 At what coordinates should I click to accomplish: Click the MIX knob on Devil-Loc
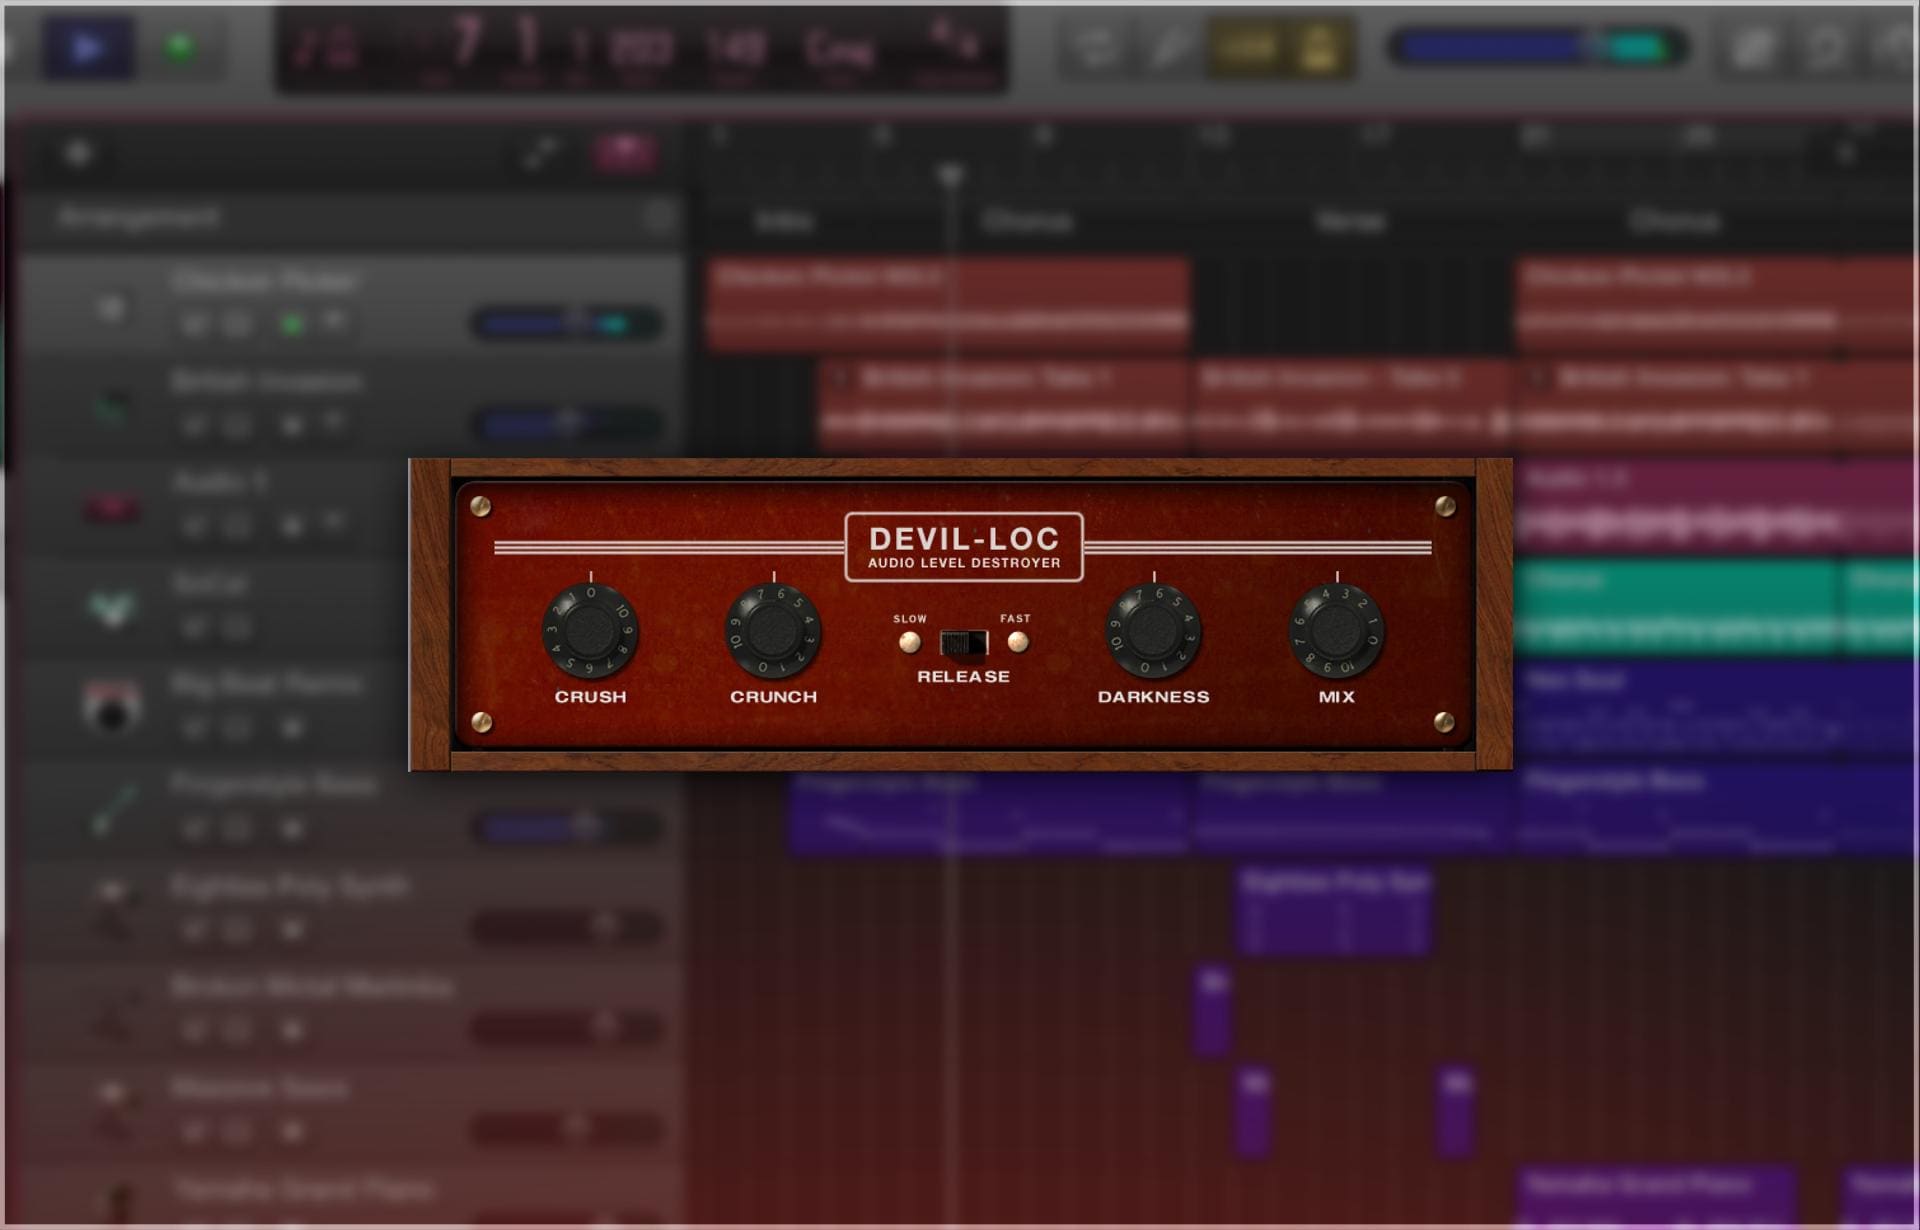coord(1336,631)
